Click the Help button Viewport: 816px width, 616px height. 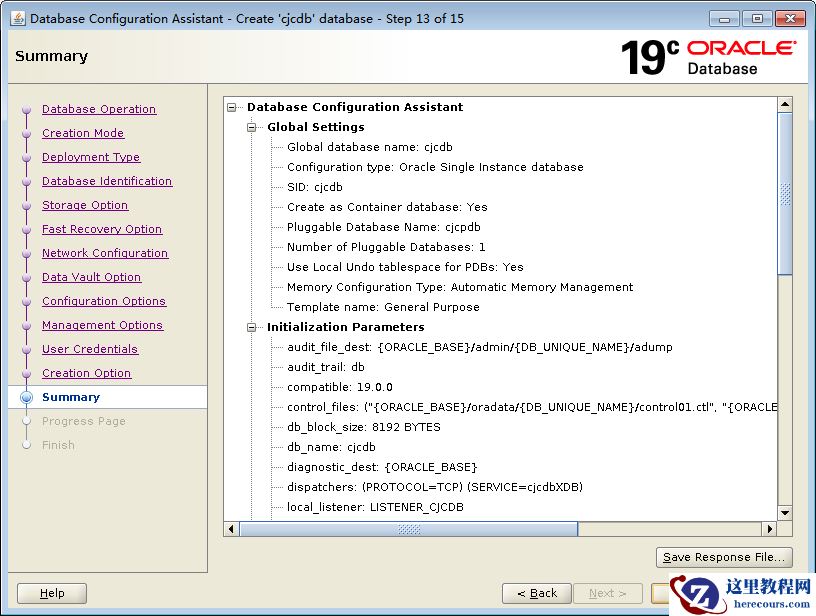(x=52, y=593)
